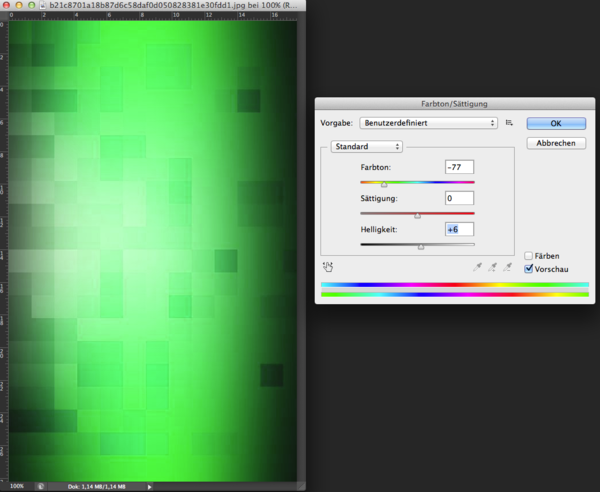Open the preset options menu icon

[x=509, y=123]
